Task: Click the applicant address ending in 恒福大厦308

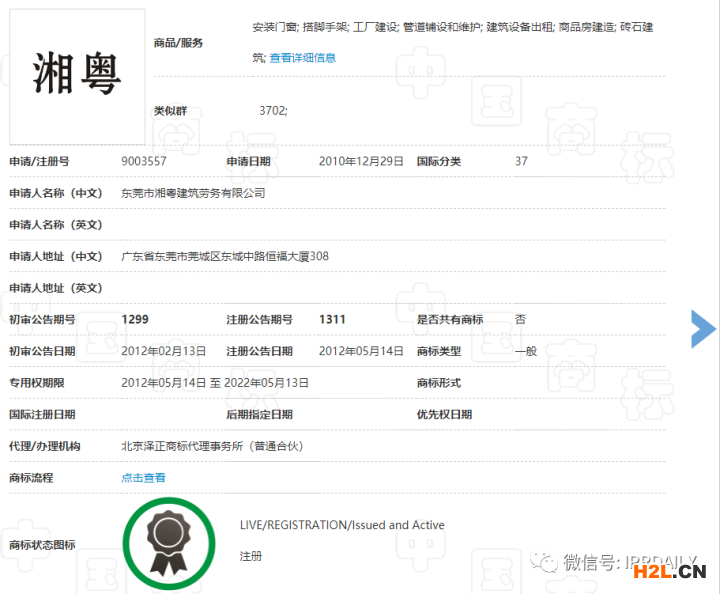Action: [224, 256]
